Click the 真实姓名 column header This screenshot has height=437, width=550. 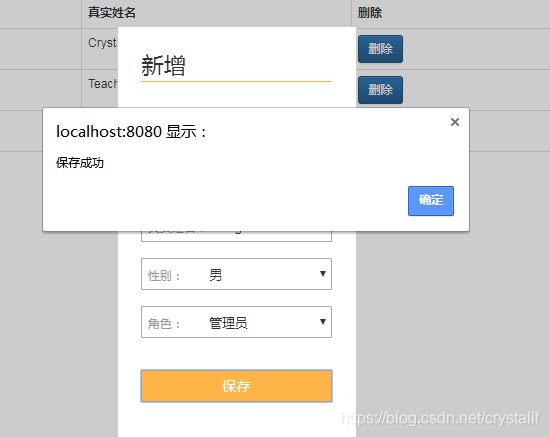[x=112, y=13]
